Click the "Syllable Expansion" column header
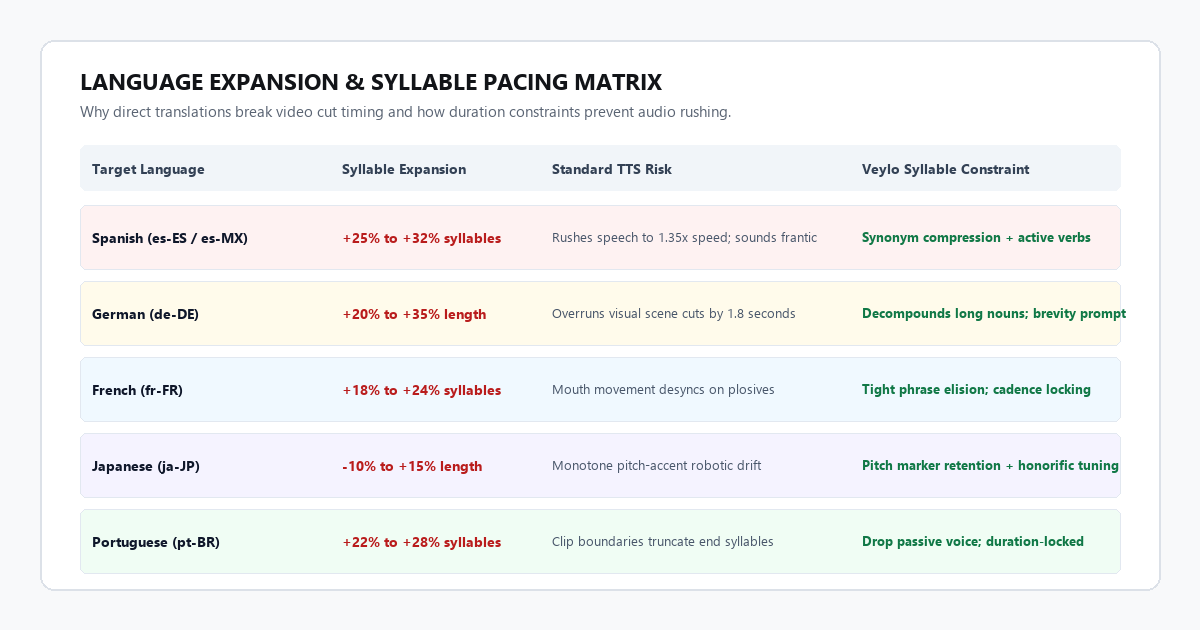The image size is (1200, 630). click(x=404, y=169)
